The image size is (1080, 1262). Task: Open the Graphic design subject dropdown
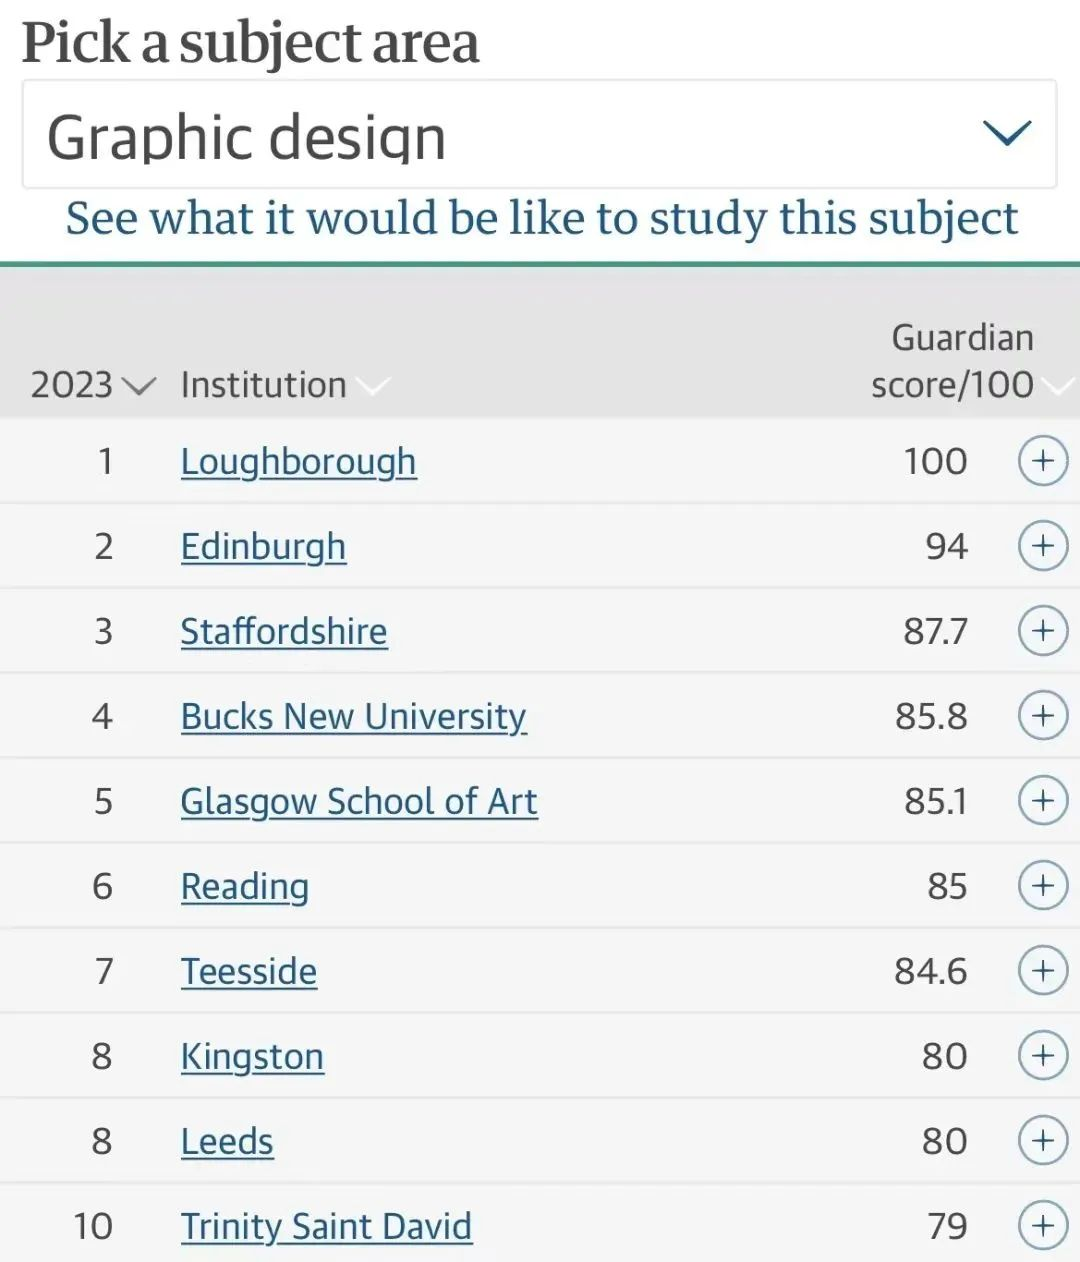(x=539, y=135)
